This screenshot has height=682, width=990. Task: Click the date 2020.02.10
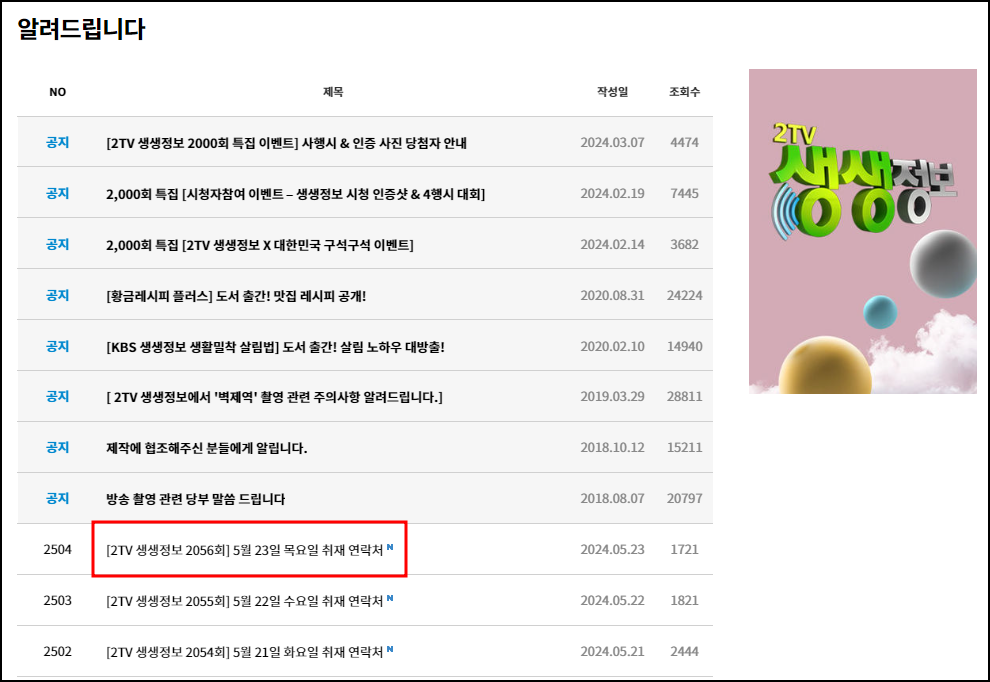pyautogui.click(x=612, y=347)
